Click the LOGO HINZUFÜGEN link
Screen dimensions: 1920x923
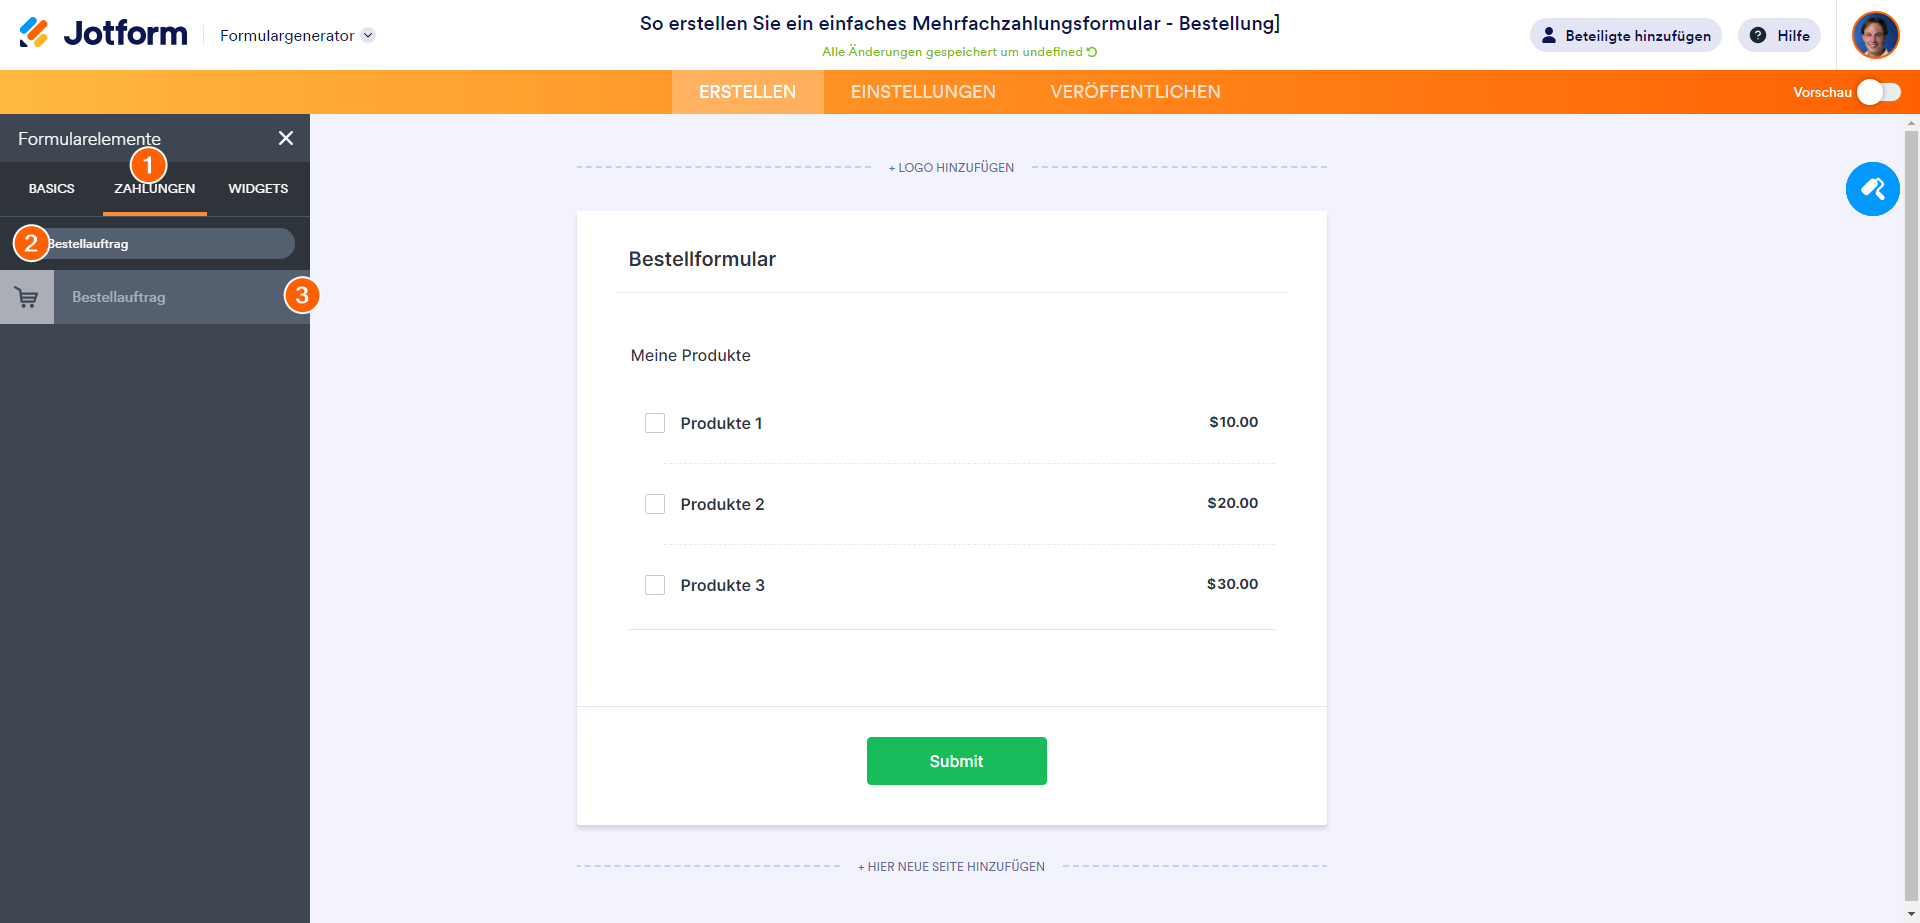pos(951,168)
